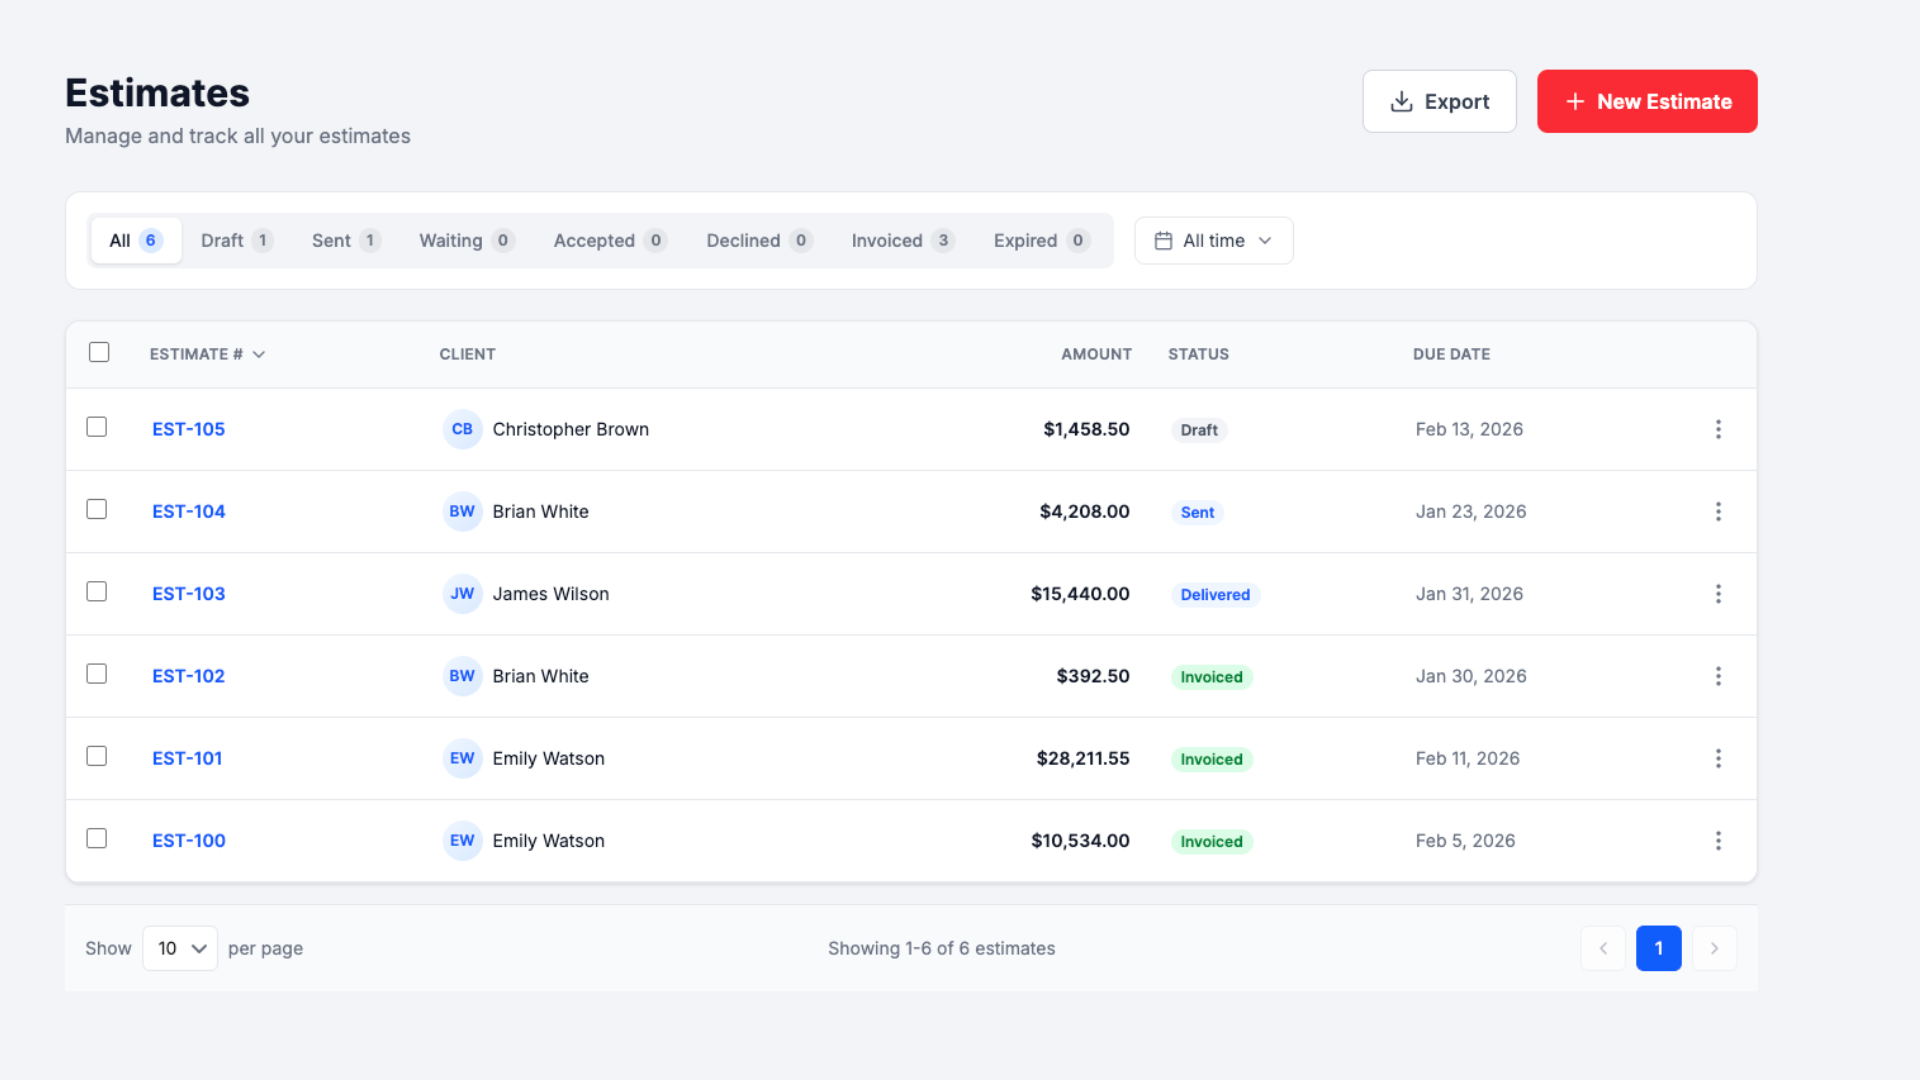The image size is (1920, 1080).
Task: Open the three-dot menu for EST-105
Action: coord(1718,429)
